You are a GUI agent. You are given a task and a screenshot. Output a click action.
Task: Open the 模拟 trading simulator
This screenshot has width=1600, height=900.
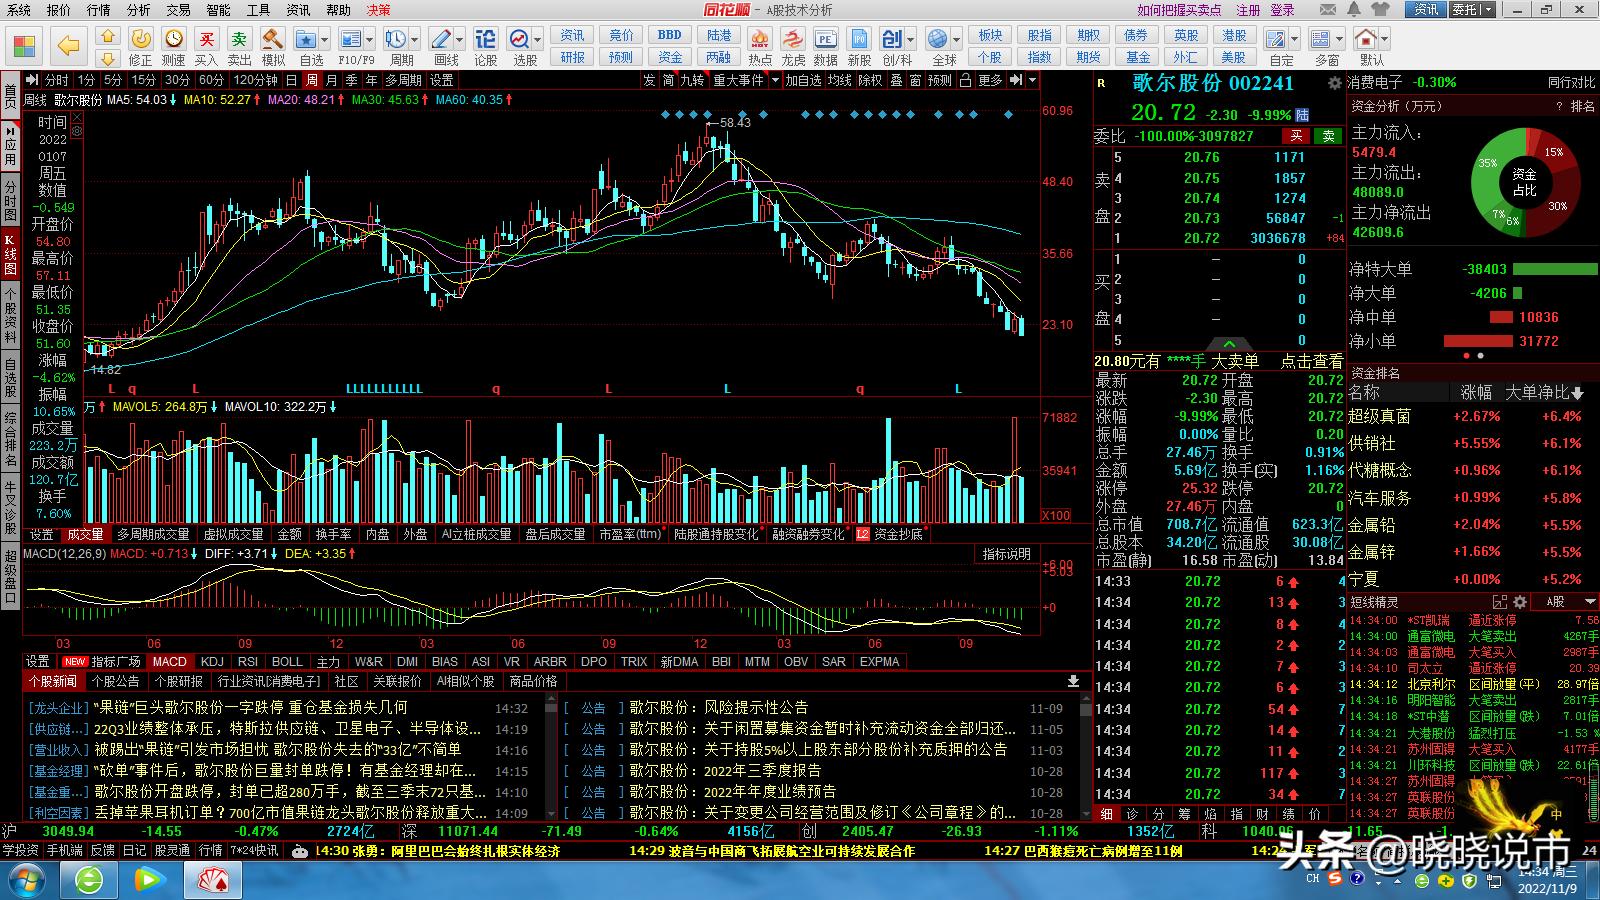[x=272, y=38]
